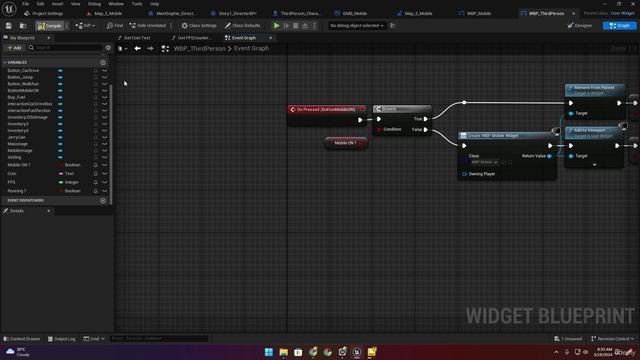The image size is (640, 360).
Task: Select the Buy_Fuel variable
Action: coord(16,97)
